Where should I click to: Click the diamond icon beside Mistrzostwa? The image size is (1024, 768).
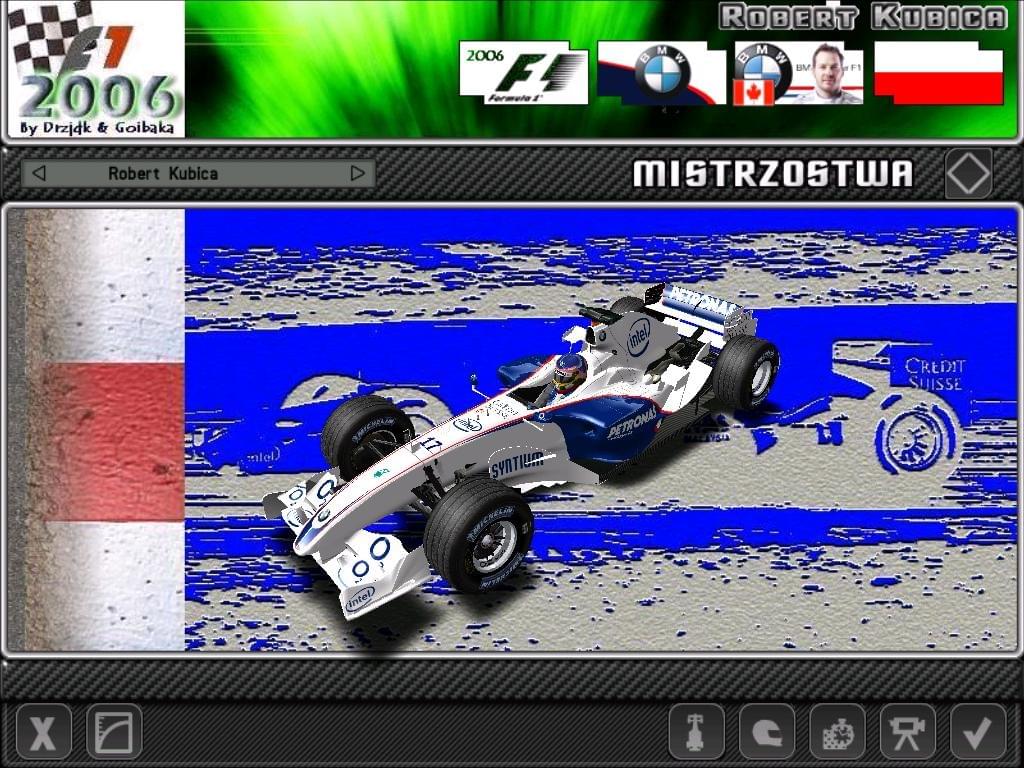click(968, 174)
